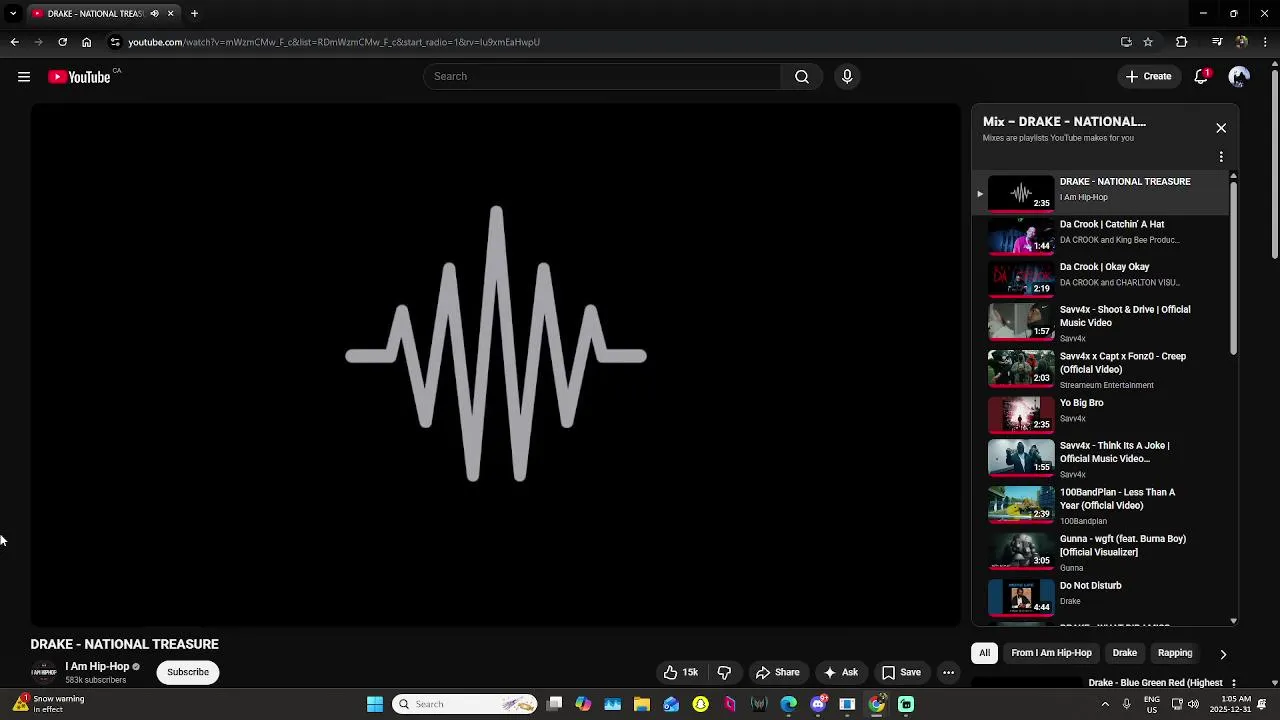Screen dimensions: 1280x720
Task: Install app icon in address bar
Action: pos(1126,42)
